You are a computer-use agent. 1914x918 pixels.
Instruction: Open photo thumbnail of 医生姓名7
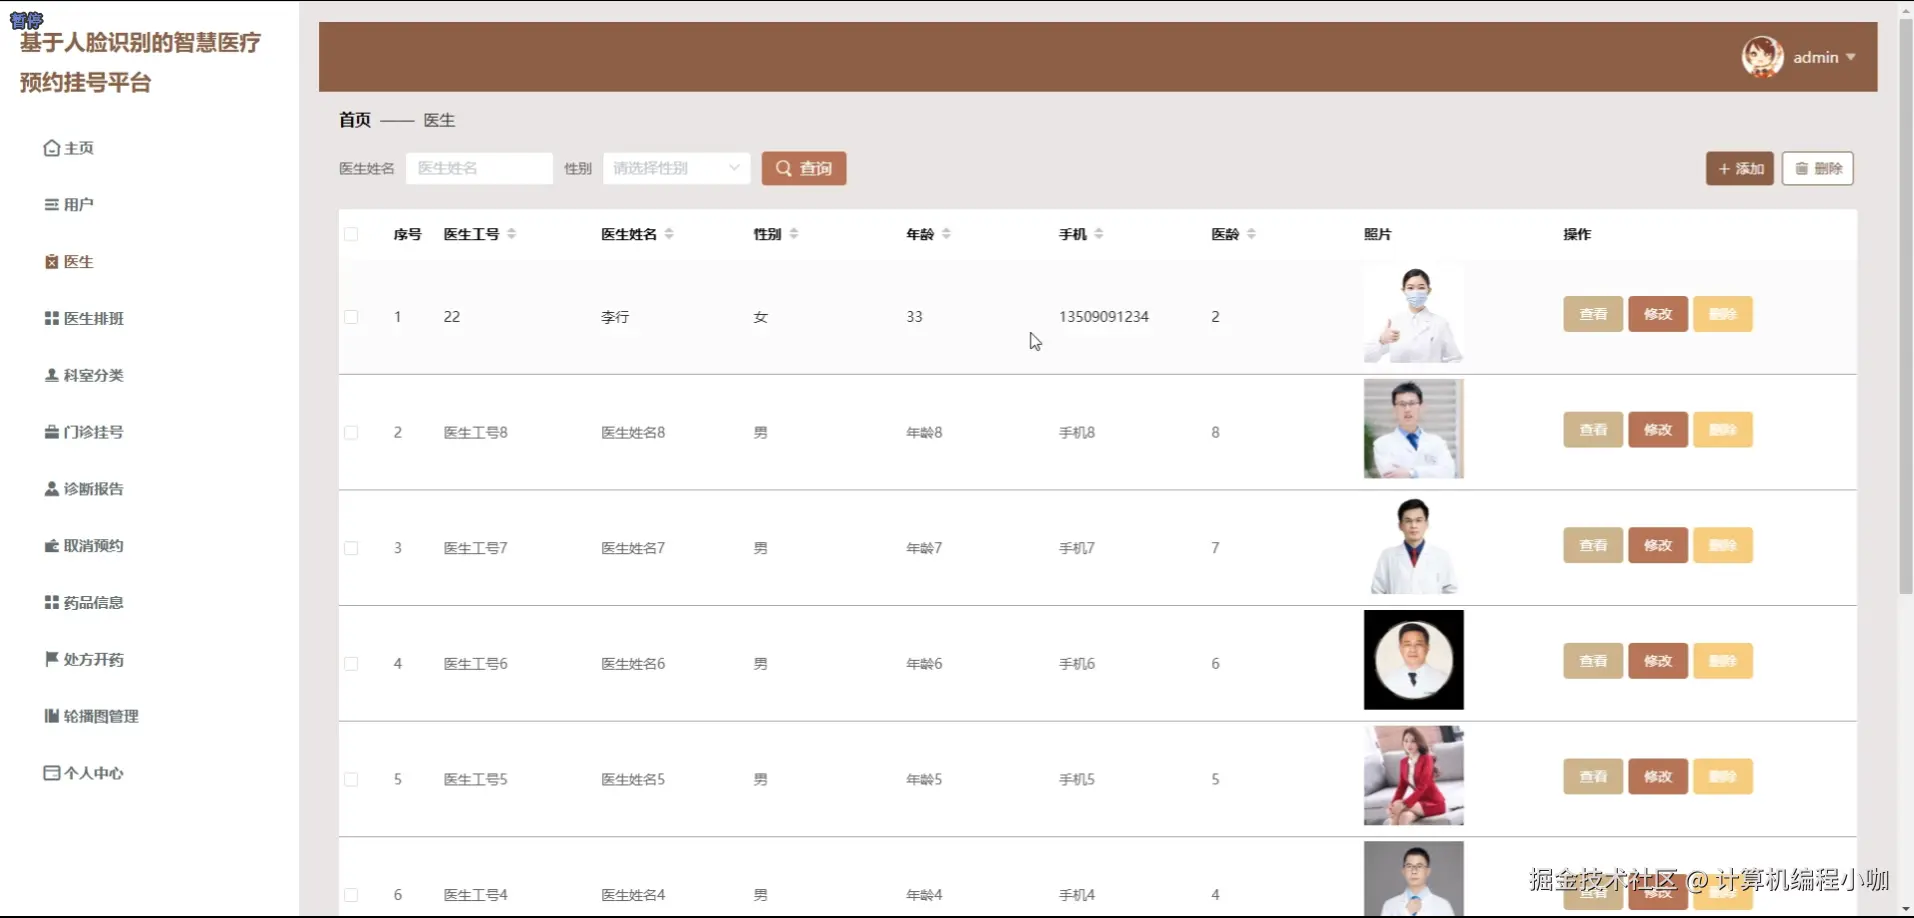(x=1413, y=545)
